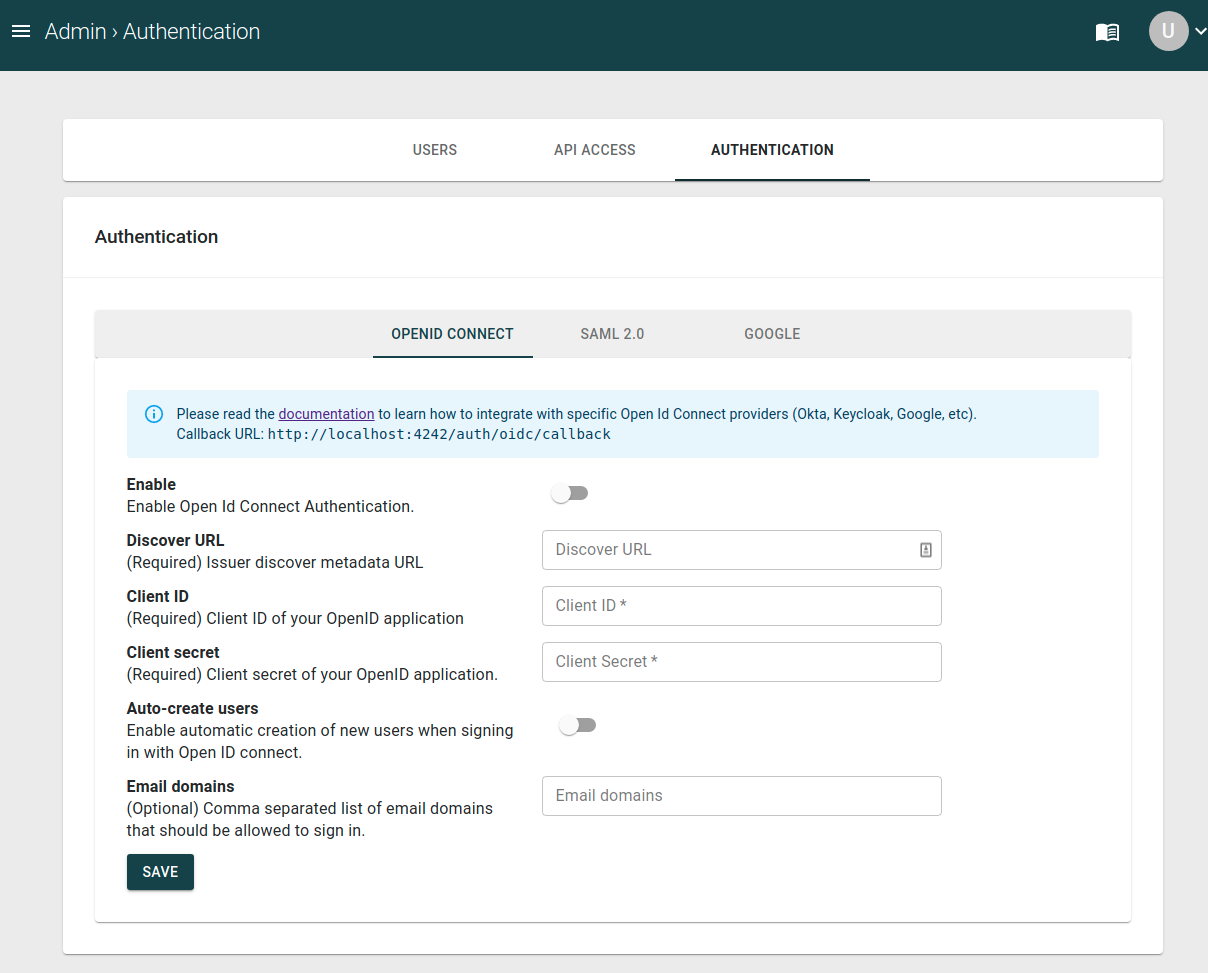Open the documentation book icon

pyautogui.click(x=1107, y=32)
